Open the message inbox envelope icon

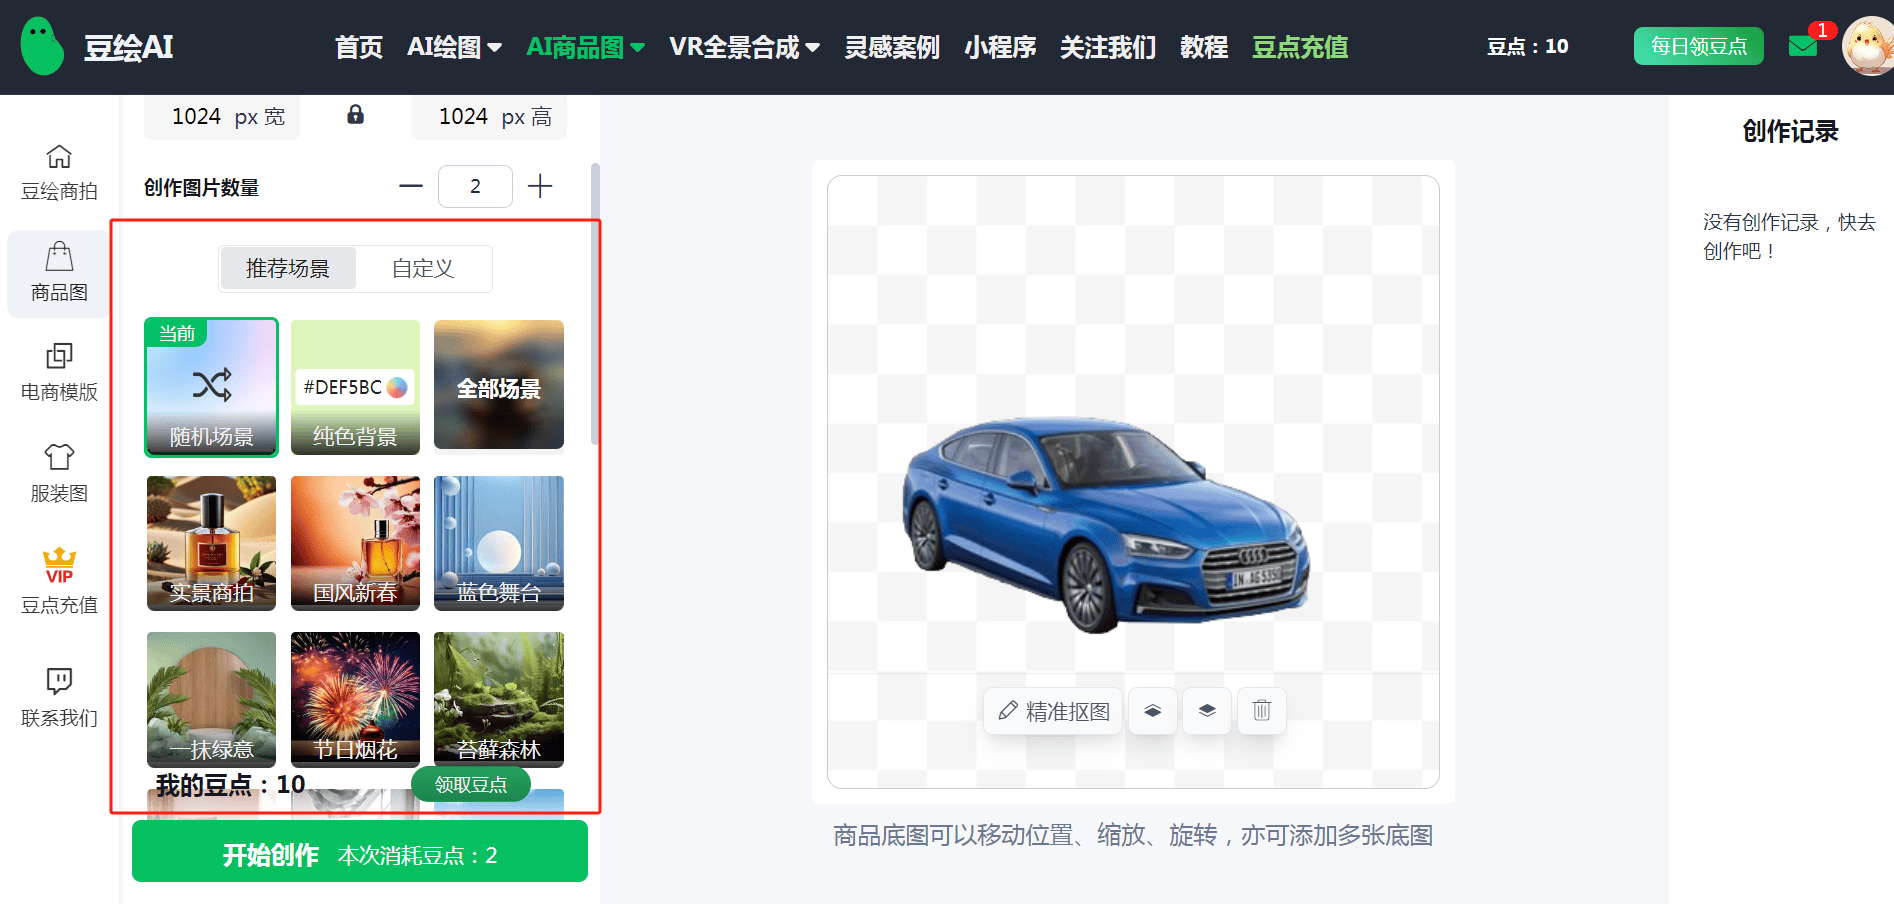[1802, 46]
